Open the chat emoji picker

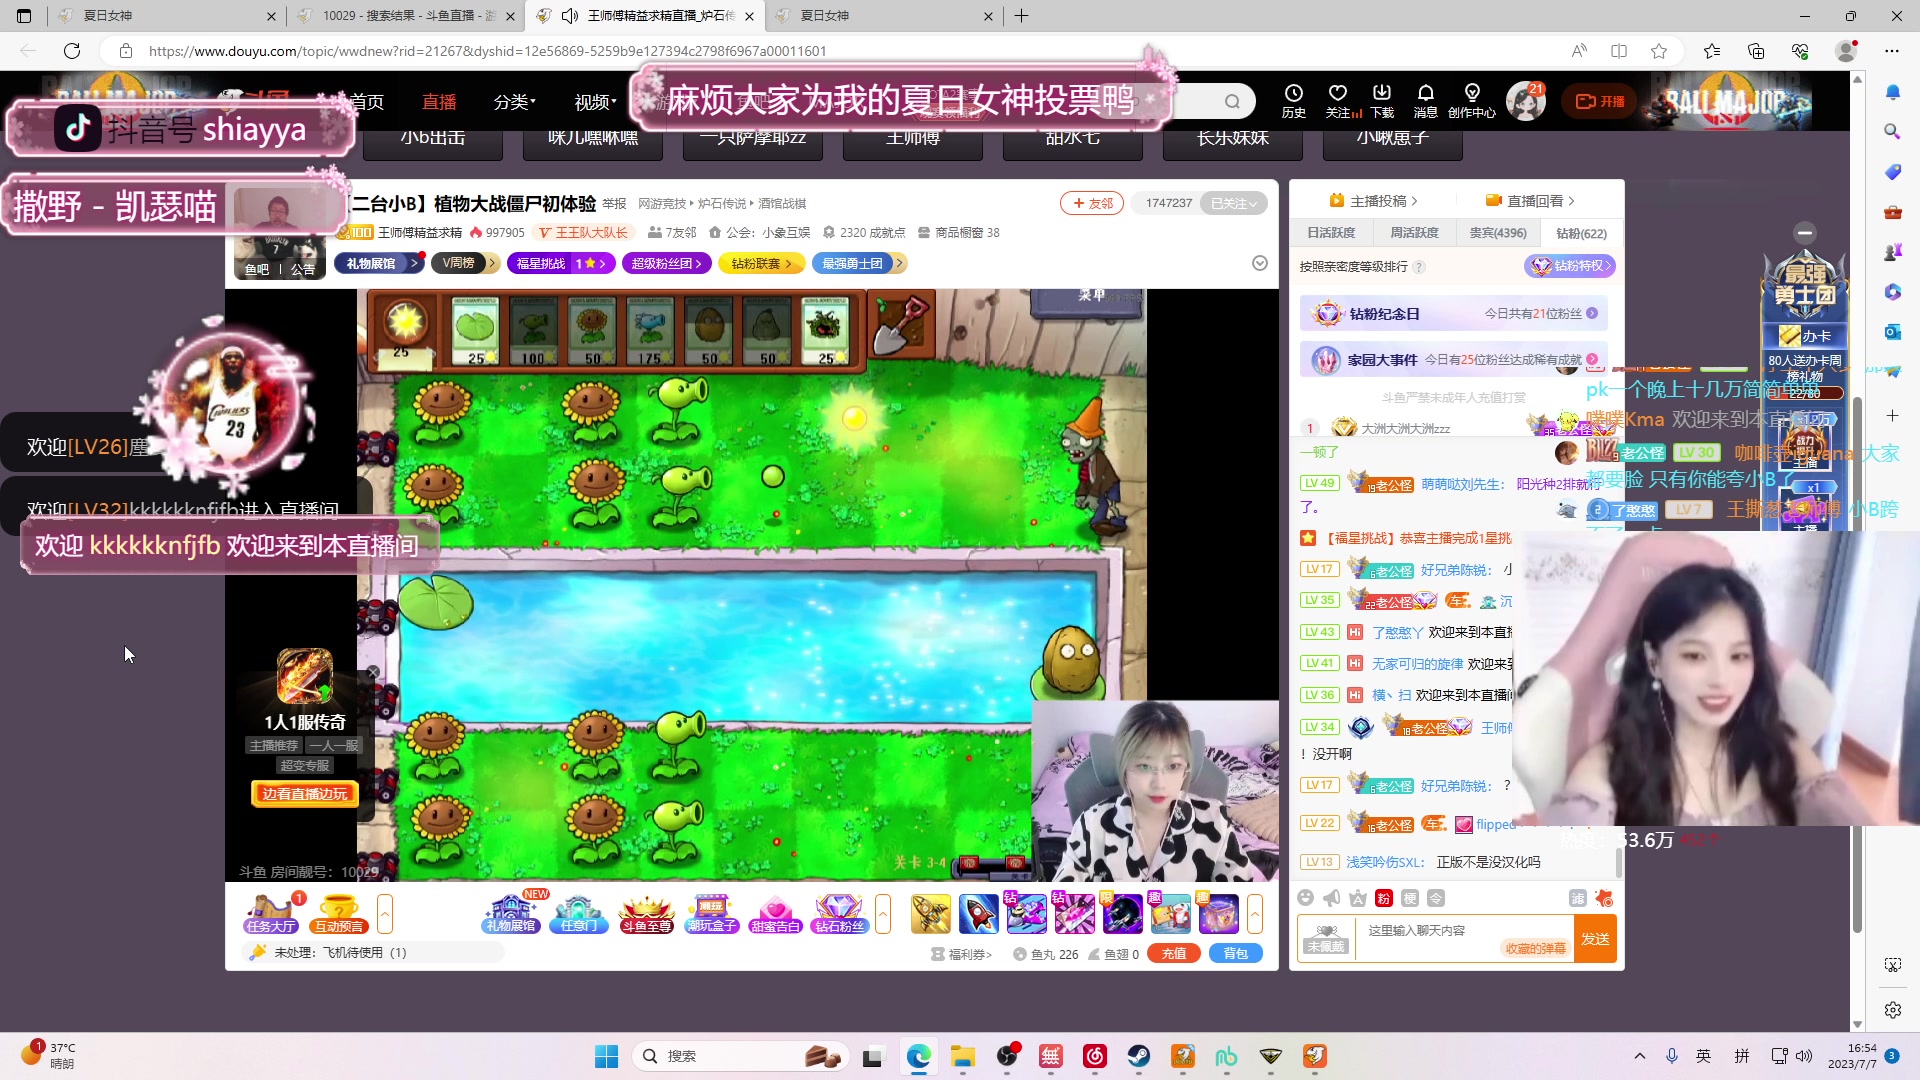coord(1305,898)
